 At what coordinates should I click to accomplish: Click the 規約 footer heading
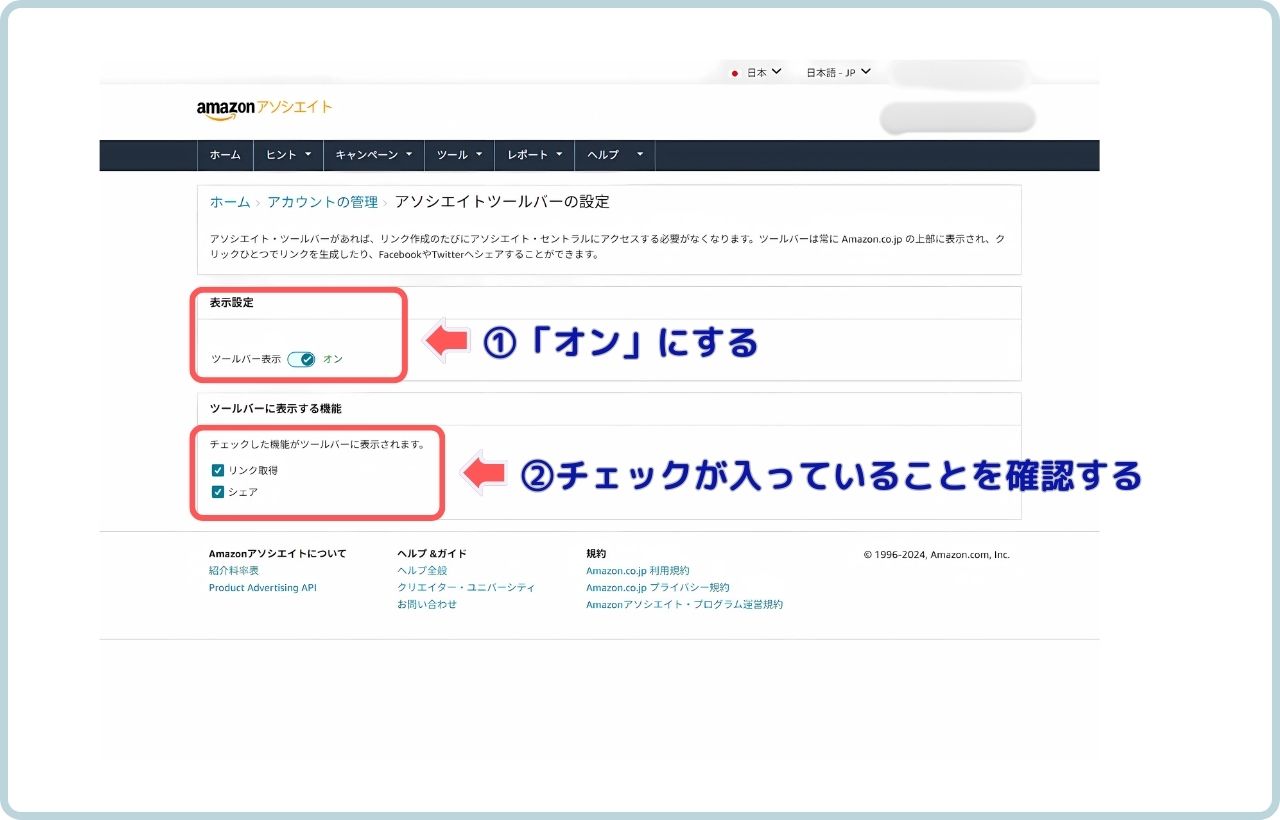tap(596, 553)
